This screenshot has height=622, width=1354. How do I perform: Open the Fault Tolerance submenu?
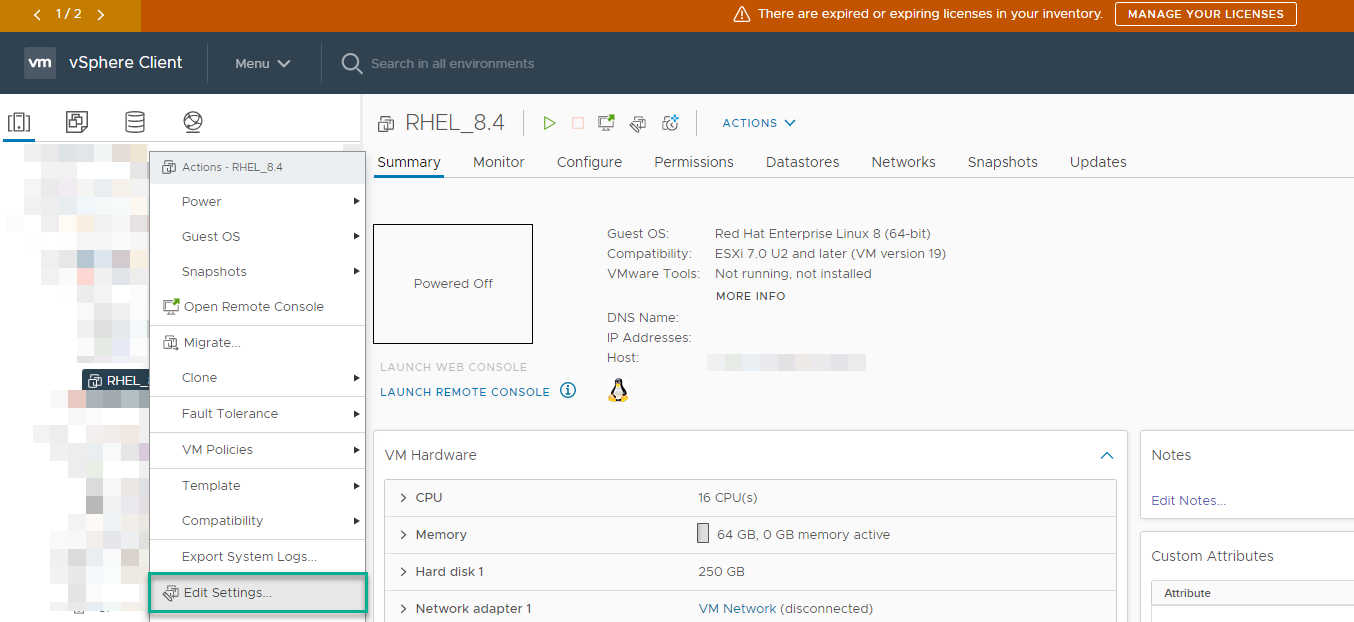pyautogui.click(x=258, y=413)
